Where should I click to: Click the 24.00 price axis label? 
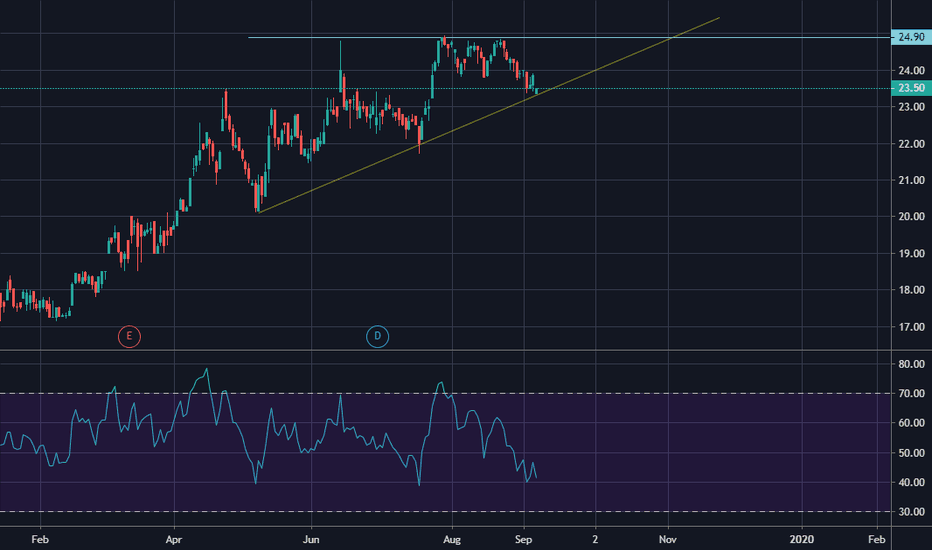(911, 71)
